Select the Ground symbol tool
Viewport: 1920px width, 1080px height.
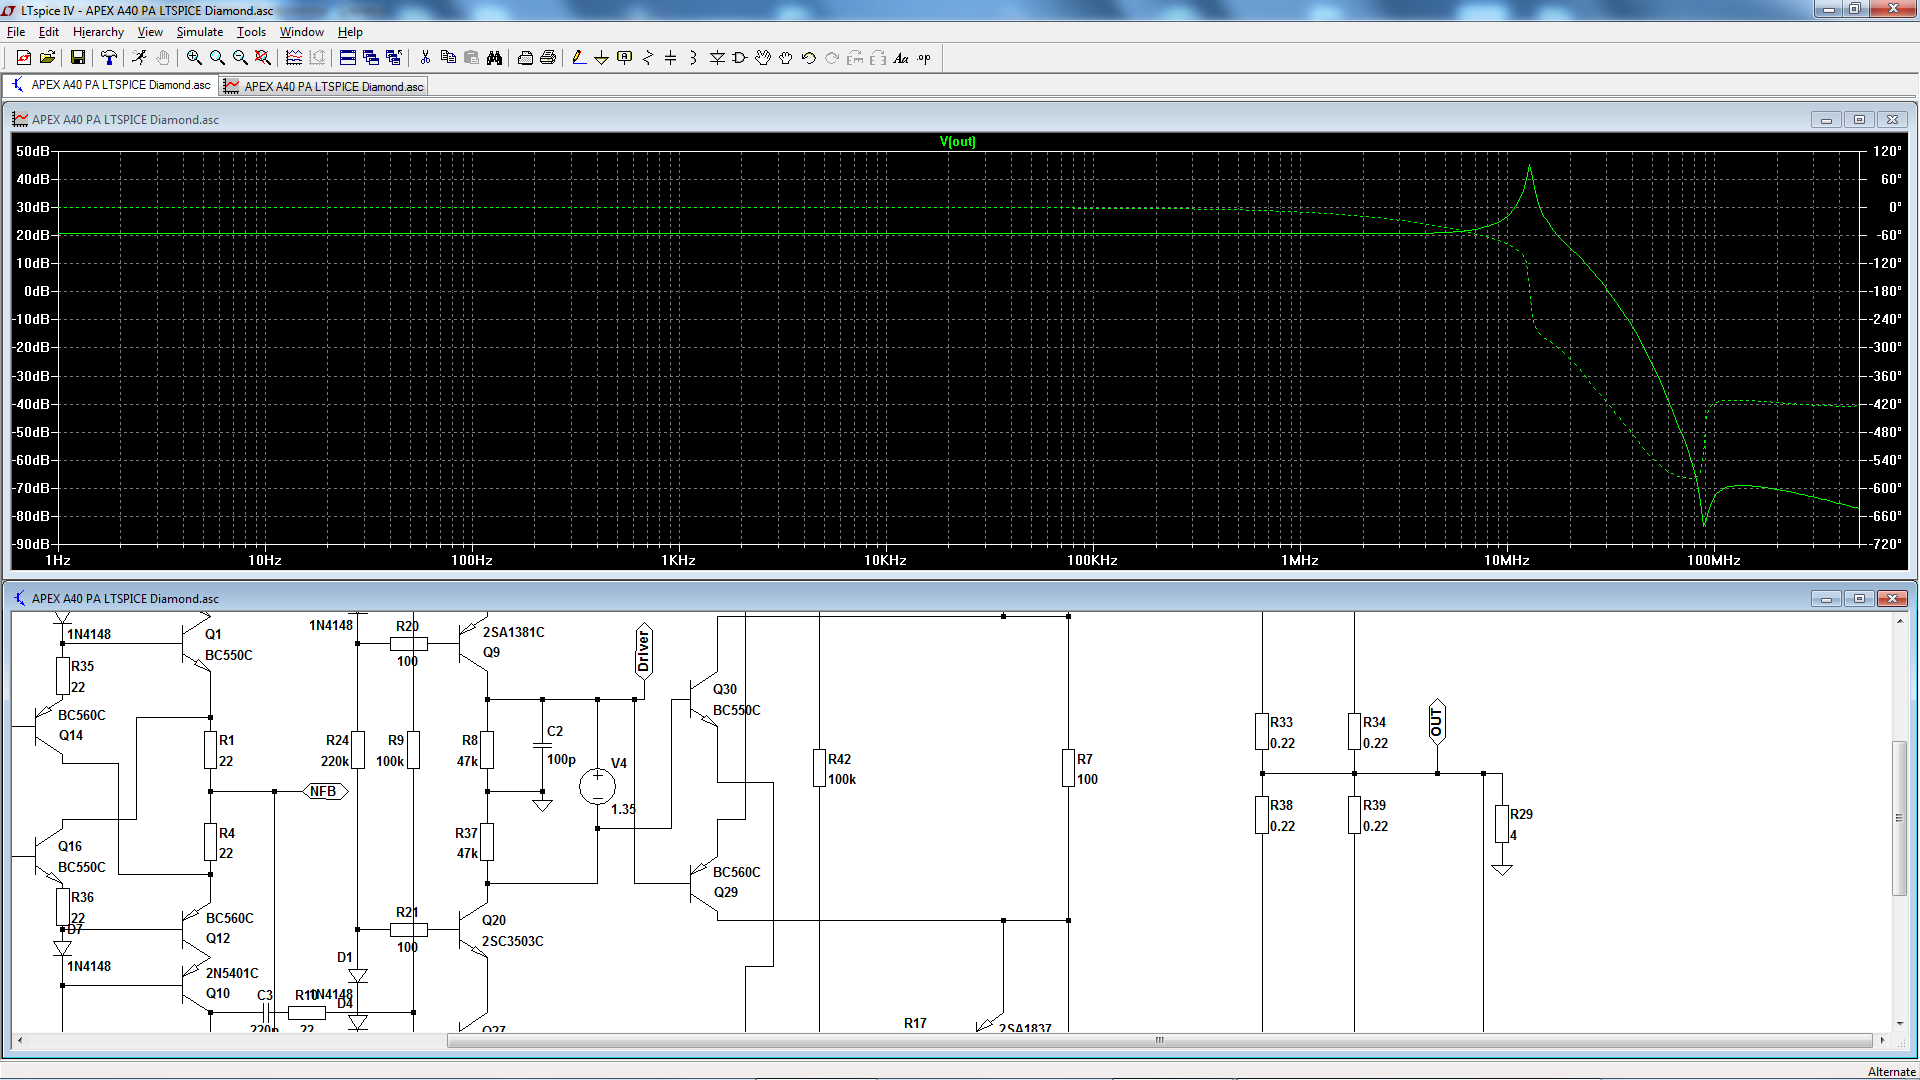click(x=601, y=58)
